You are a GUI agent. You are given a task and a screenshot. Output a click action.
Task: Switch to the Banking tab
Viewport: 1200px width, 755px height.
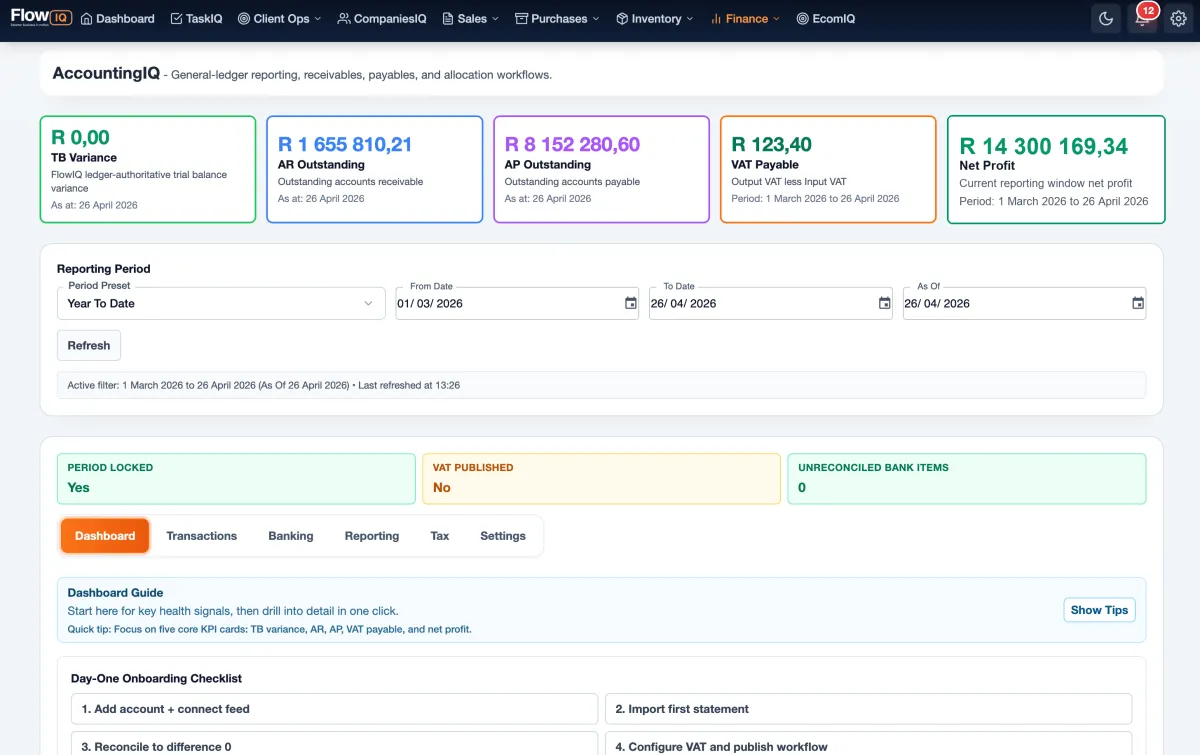pyautogui.click(x=291, y=536)
